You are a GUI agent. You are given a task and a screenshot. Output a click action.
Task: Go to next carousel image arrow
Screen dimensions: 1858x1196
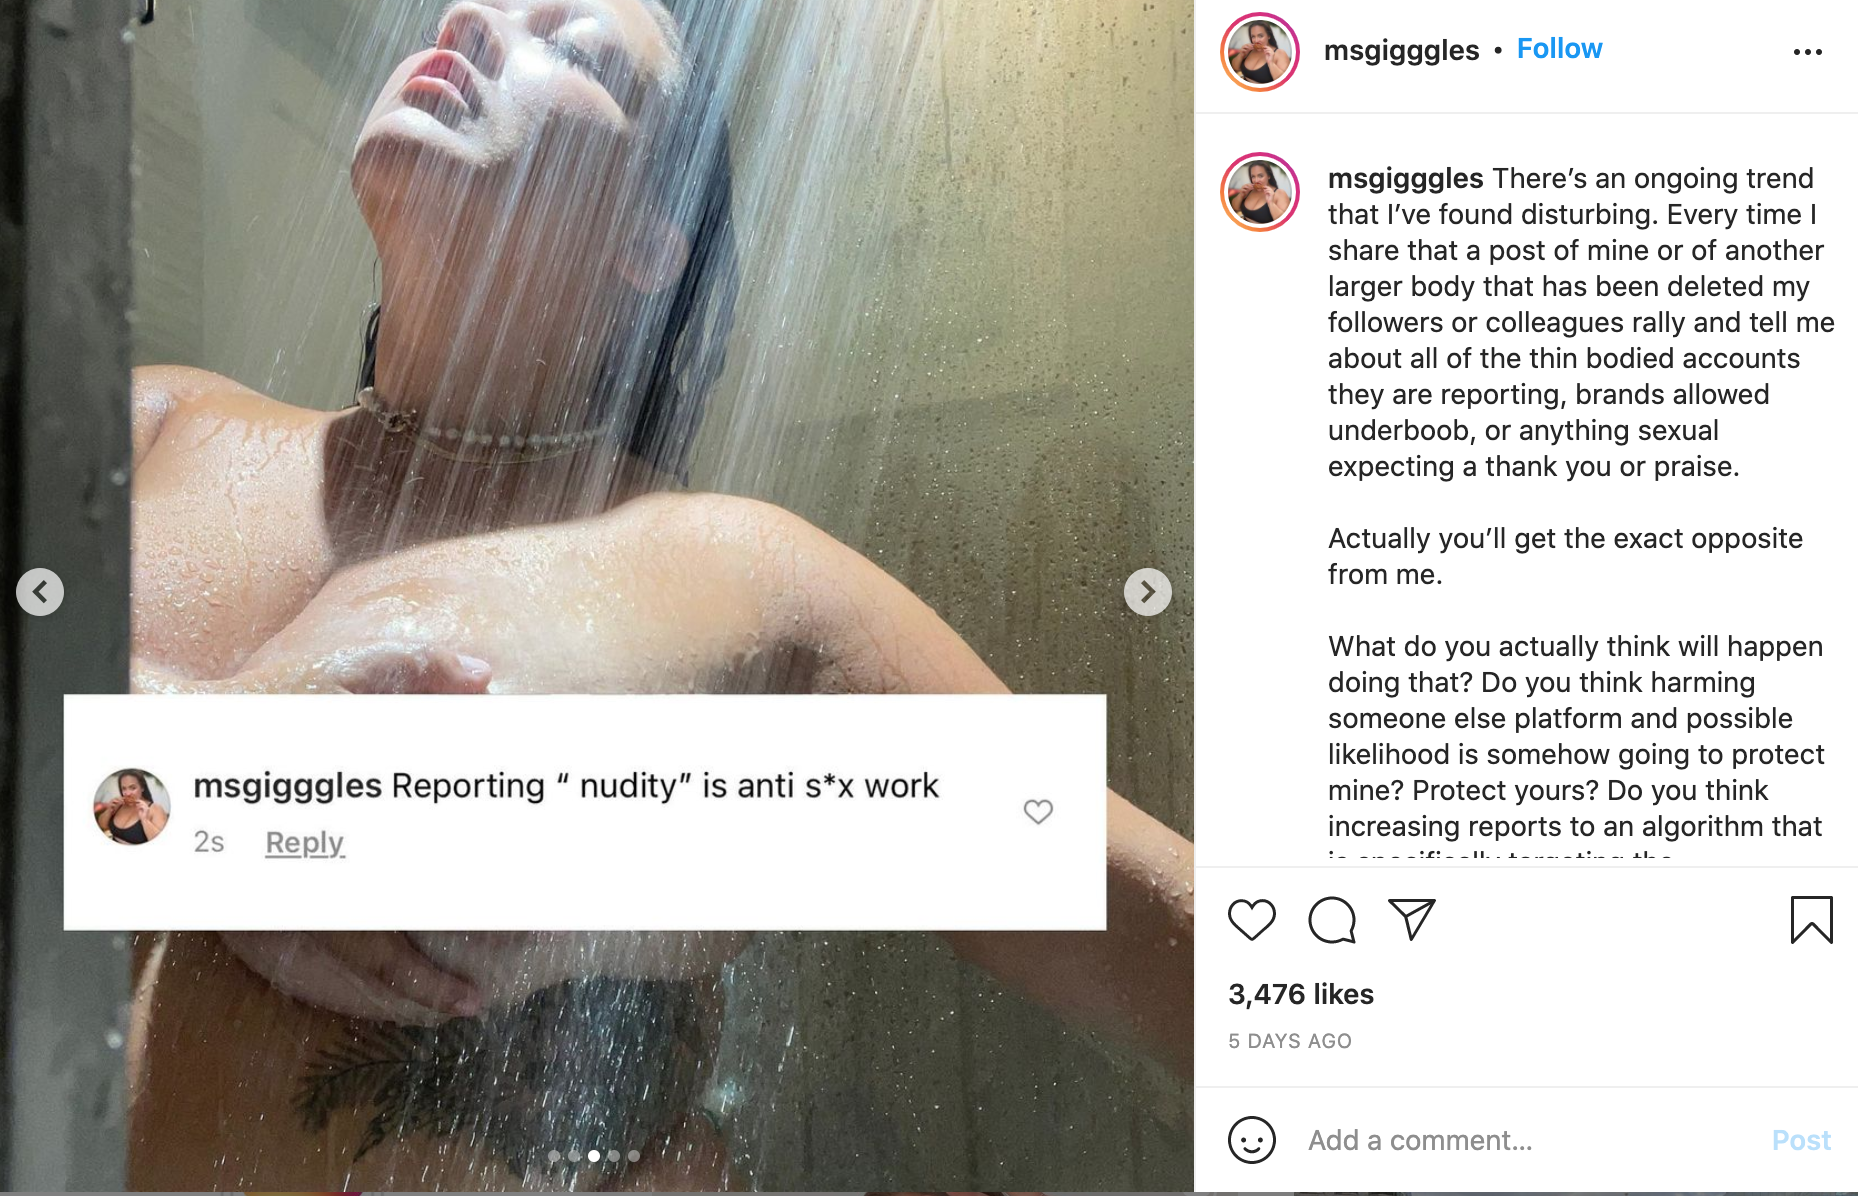pos(1147,592)
